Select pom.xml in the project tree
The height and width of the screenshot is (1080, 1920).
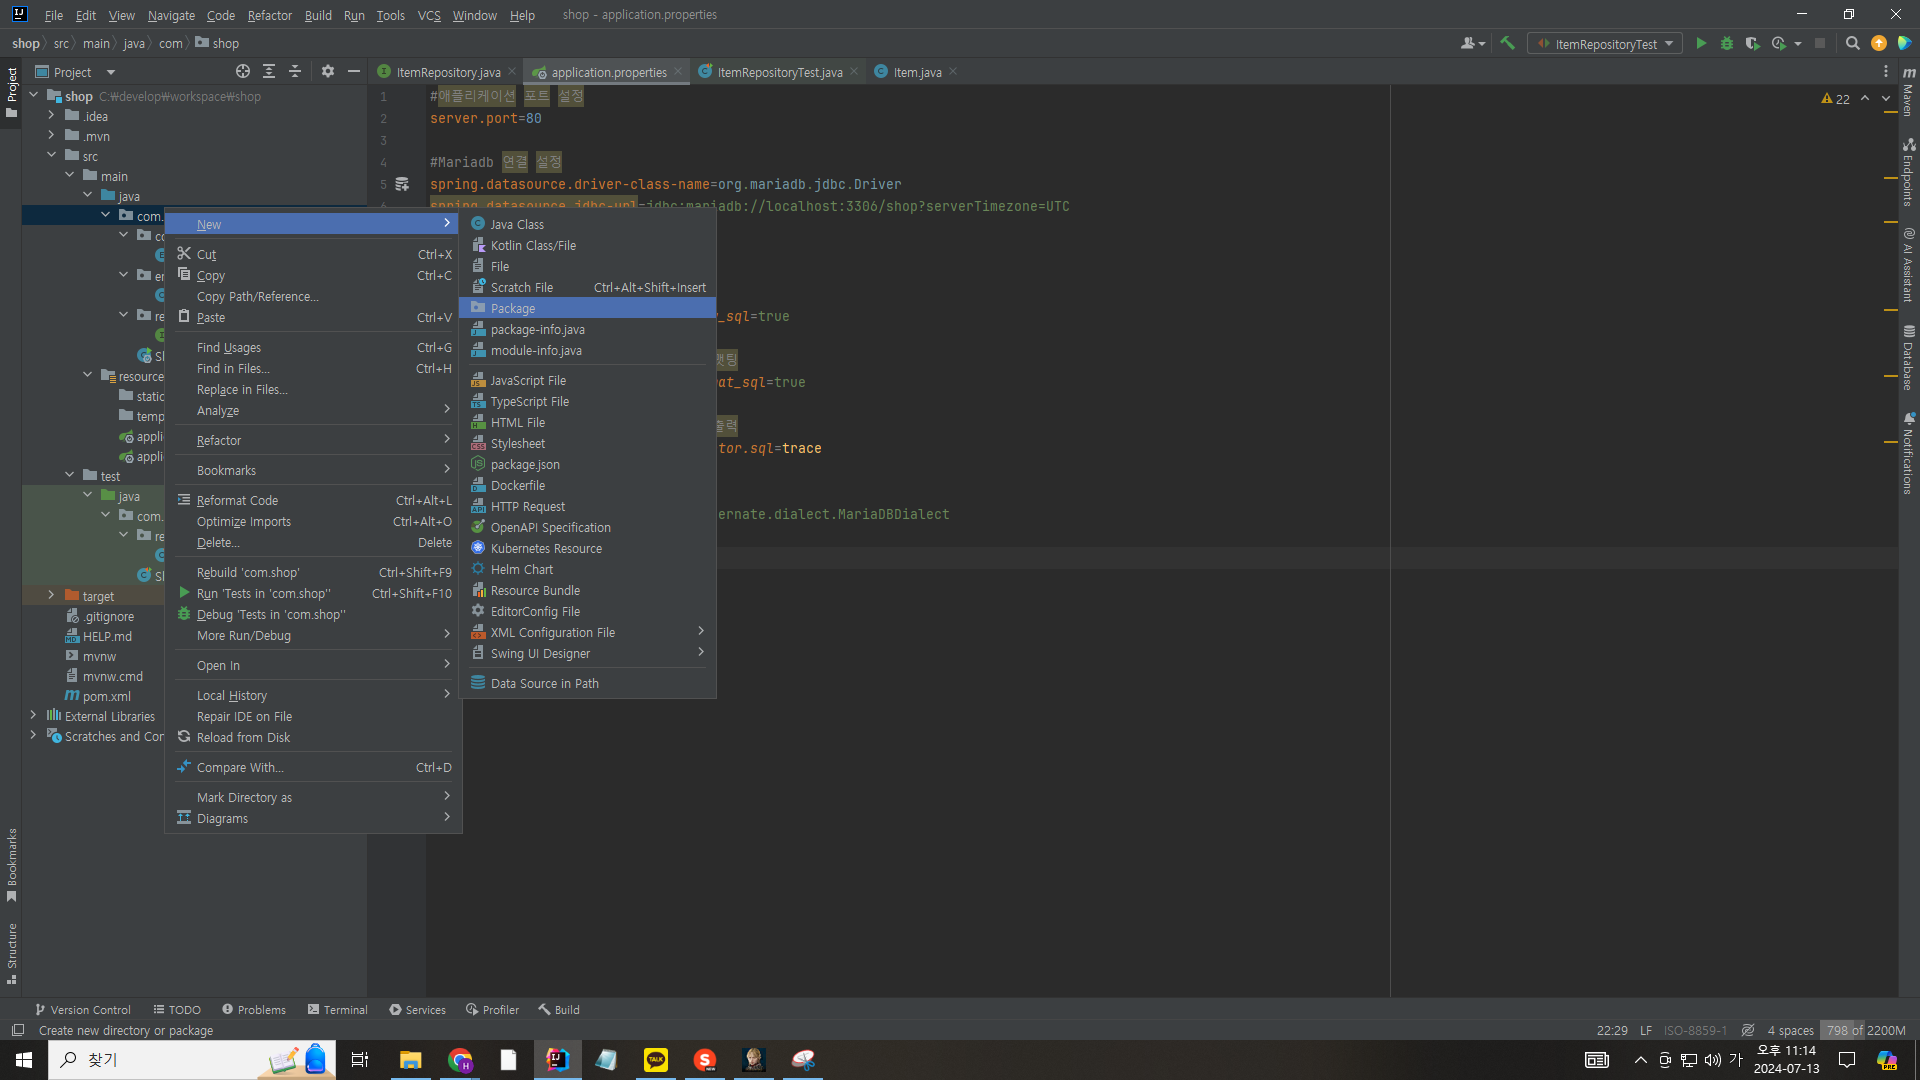pyautogui.click(x=106, y=696)
